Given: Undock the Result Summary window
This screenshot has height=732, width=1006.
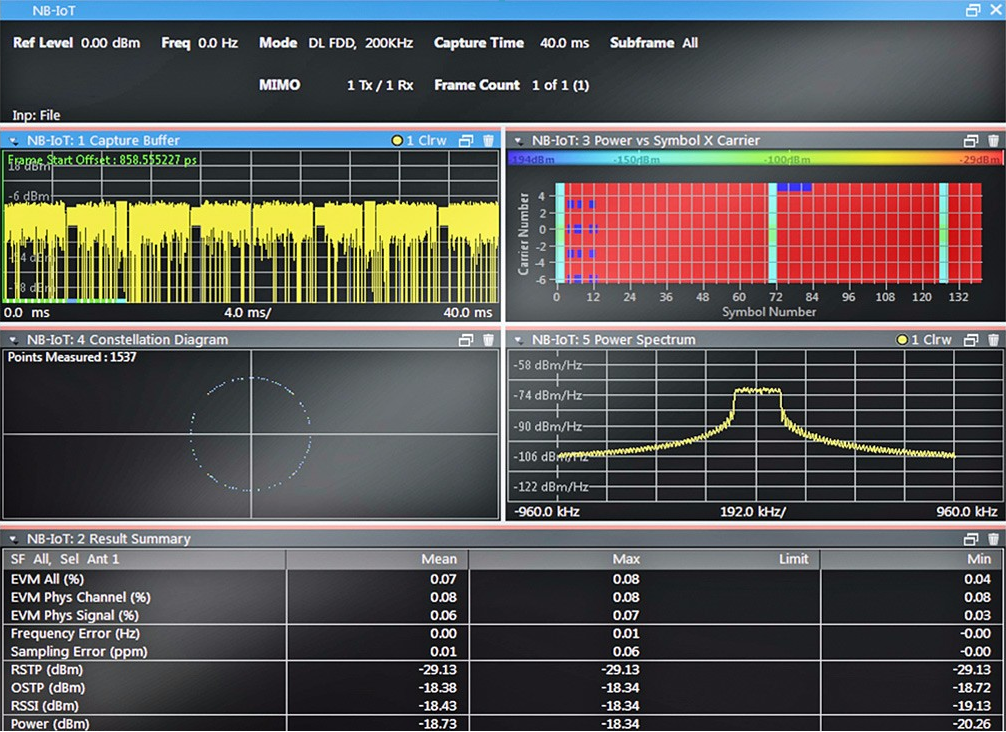Looking at the screenshot, I should (971, 539).
